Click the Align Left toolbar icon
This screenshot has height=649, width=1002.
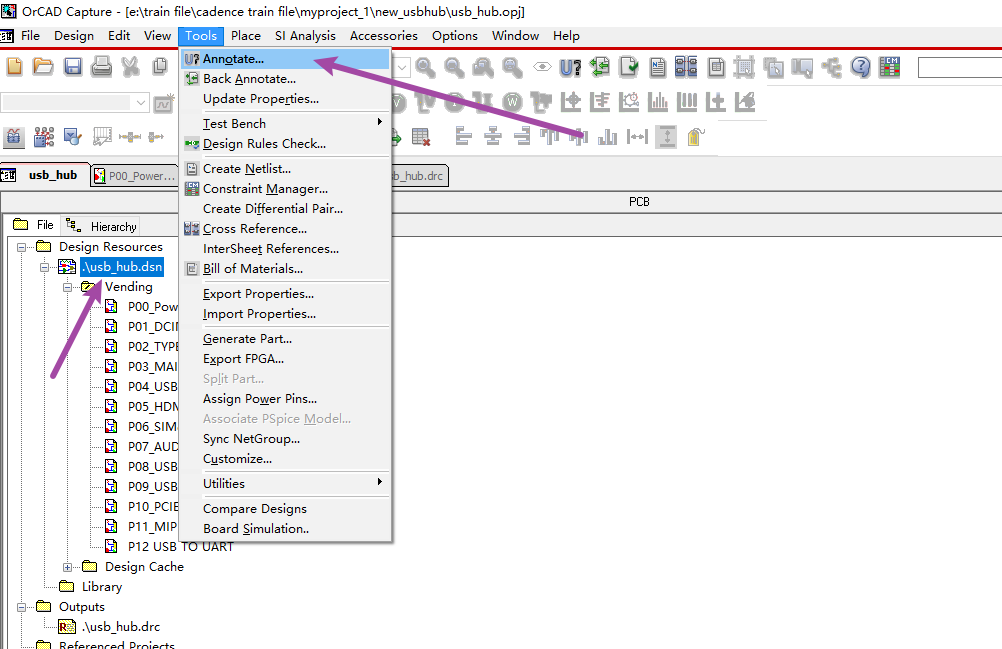tap(463, 136)
